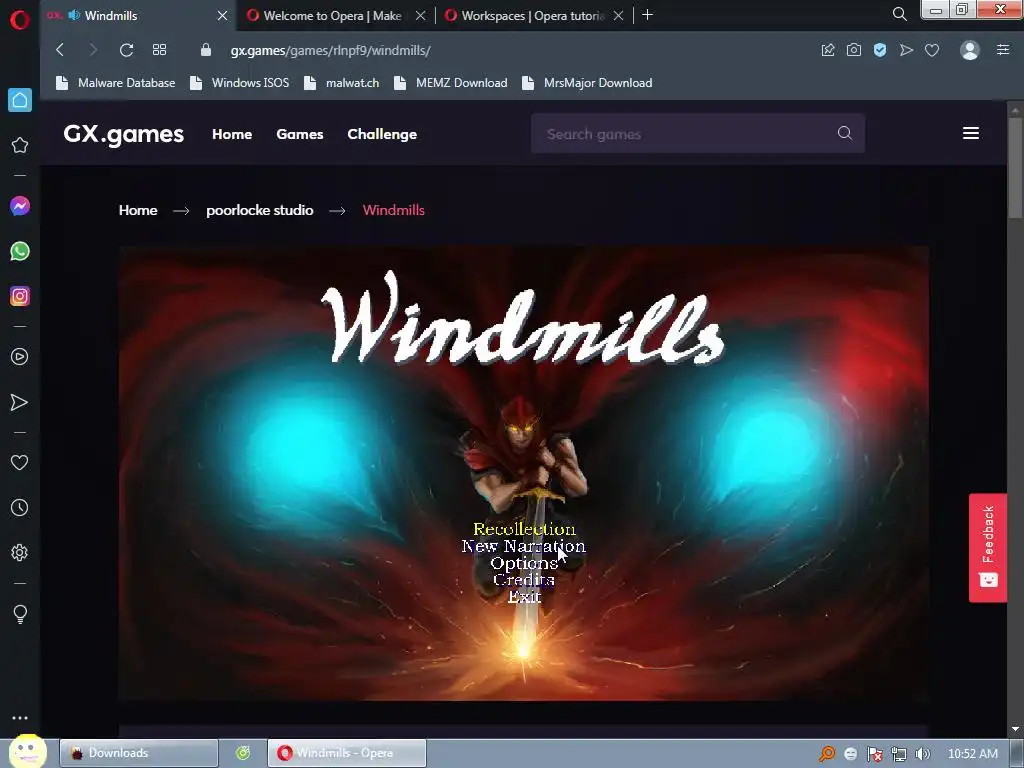Open the Opera sidebar home icon
This screenshot has height=768, width=1024.
point(20,100)
